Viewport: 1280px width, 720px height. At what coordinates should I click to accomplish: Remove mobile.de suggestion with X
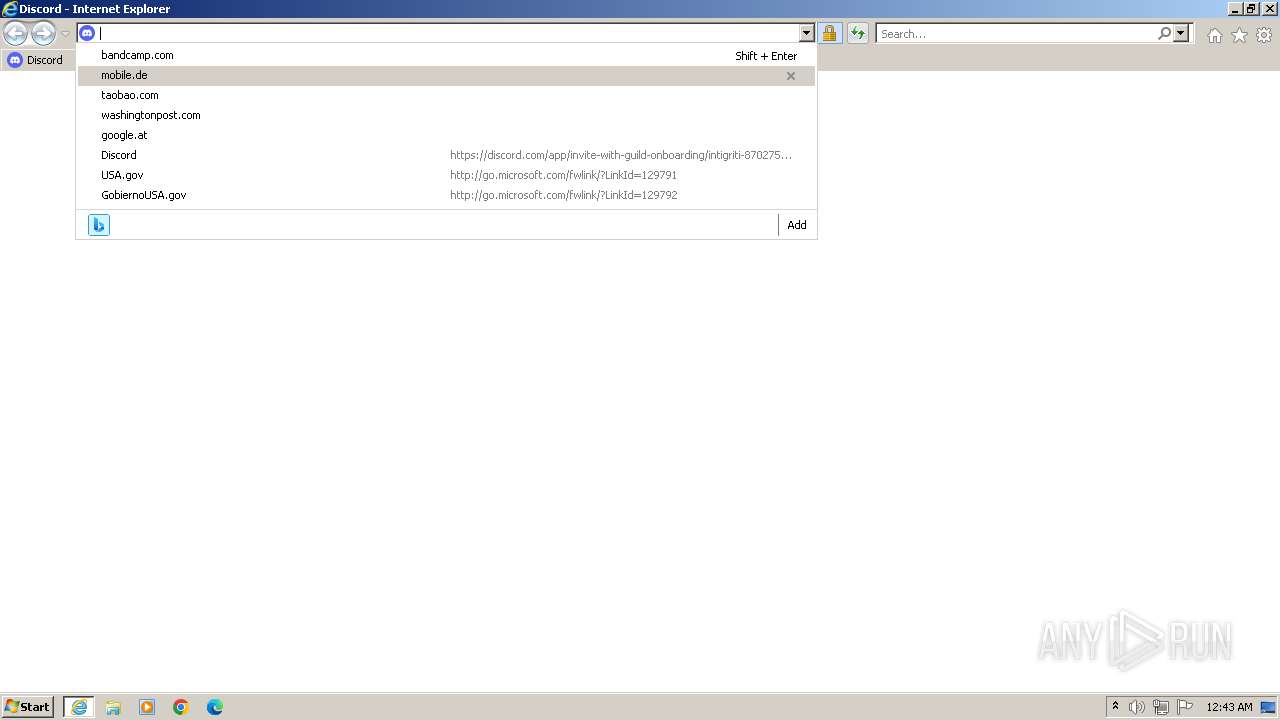[x=791, y=76]
